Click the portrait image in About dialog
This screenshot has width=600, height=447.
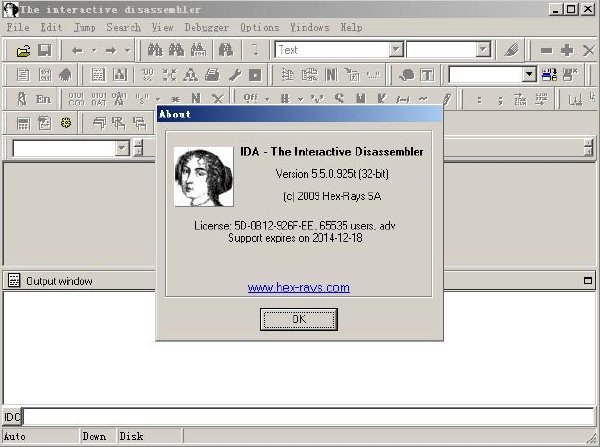(x=204, y=176)
